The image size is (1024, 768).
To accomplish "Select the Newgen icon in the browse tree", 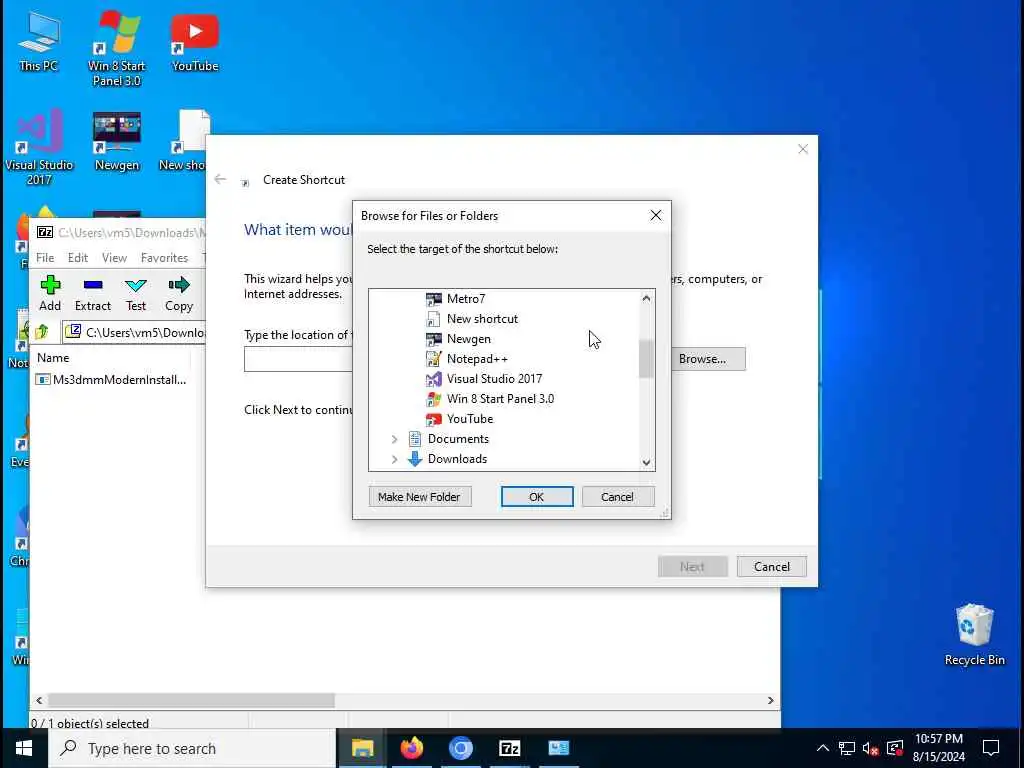I will coord(434,339).
